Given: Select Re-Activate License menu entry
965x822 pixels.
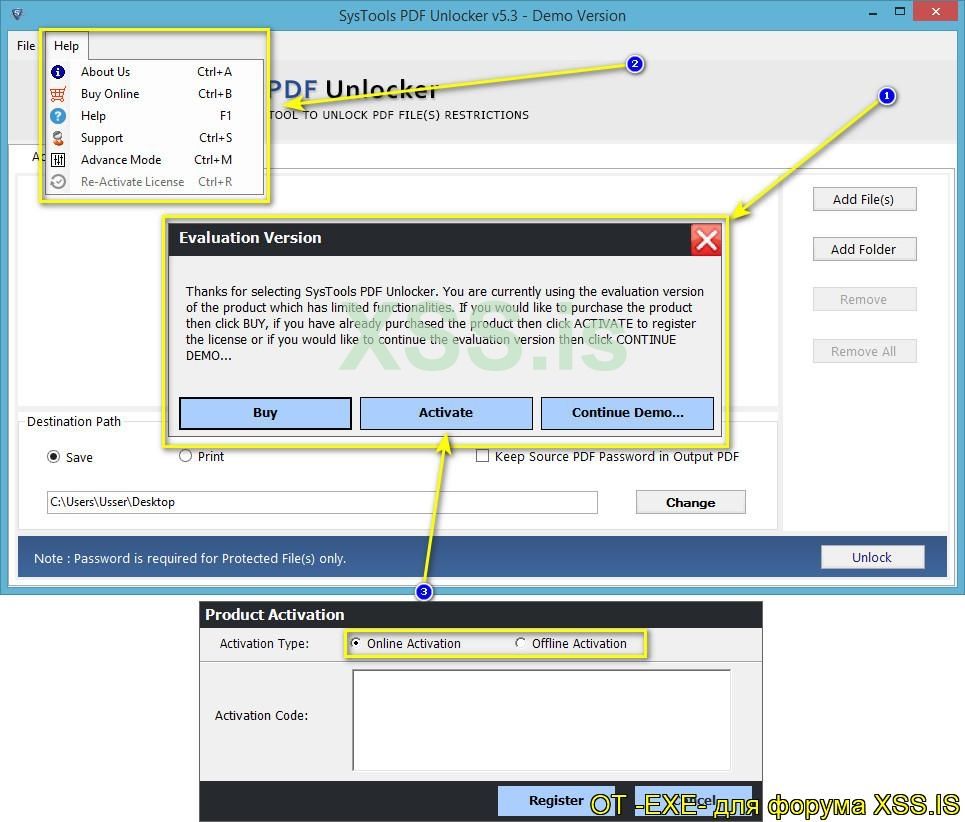Looking at the screenshot, I should (x=156, y=182).
